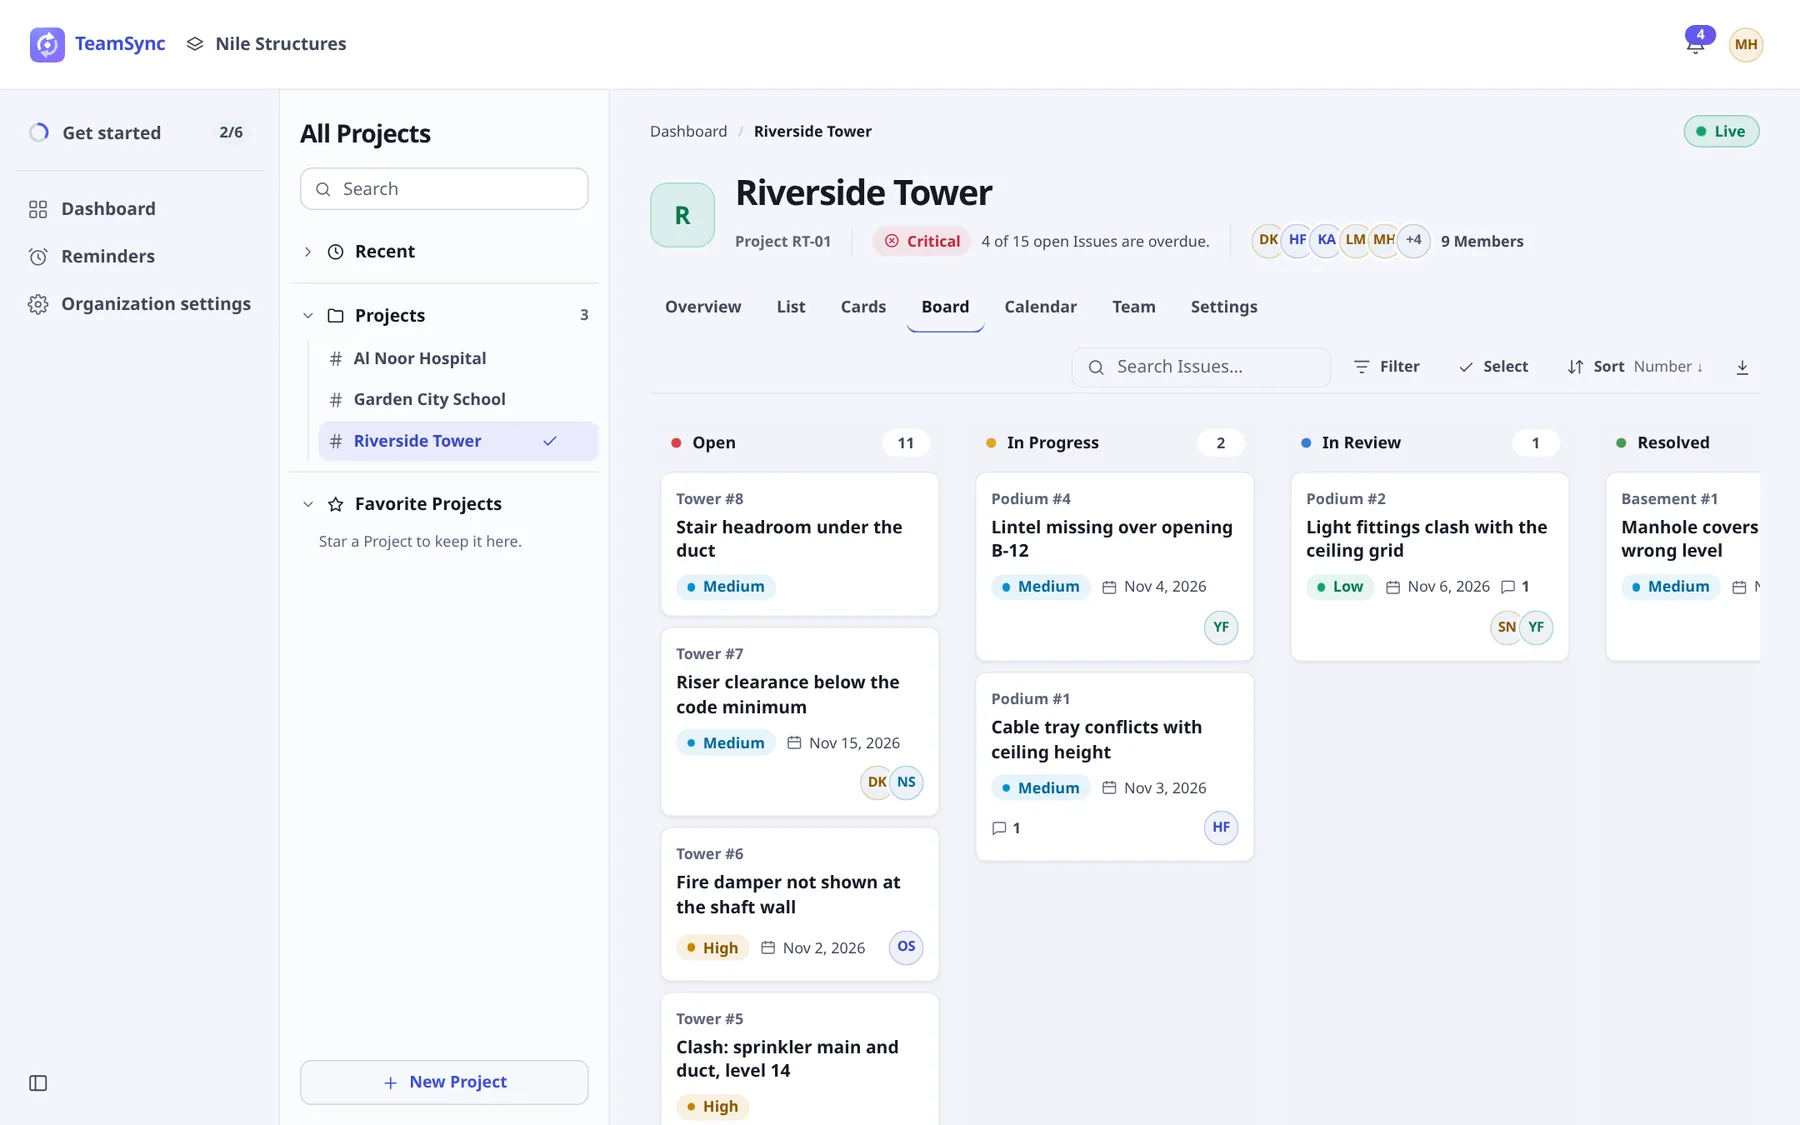1800x1125 pixels.
Task: Open Podium #2 light fittings card
Action: [x=1429, y=566]
